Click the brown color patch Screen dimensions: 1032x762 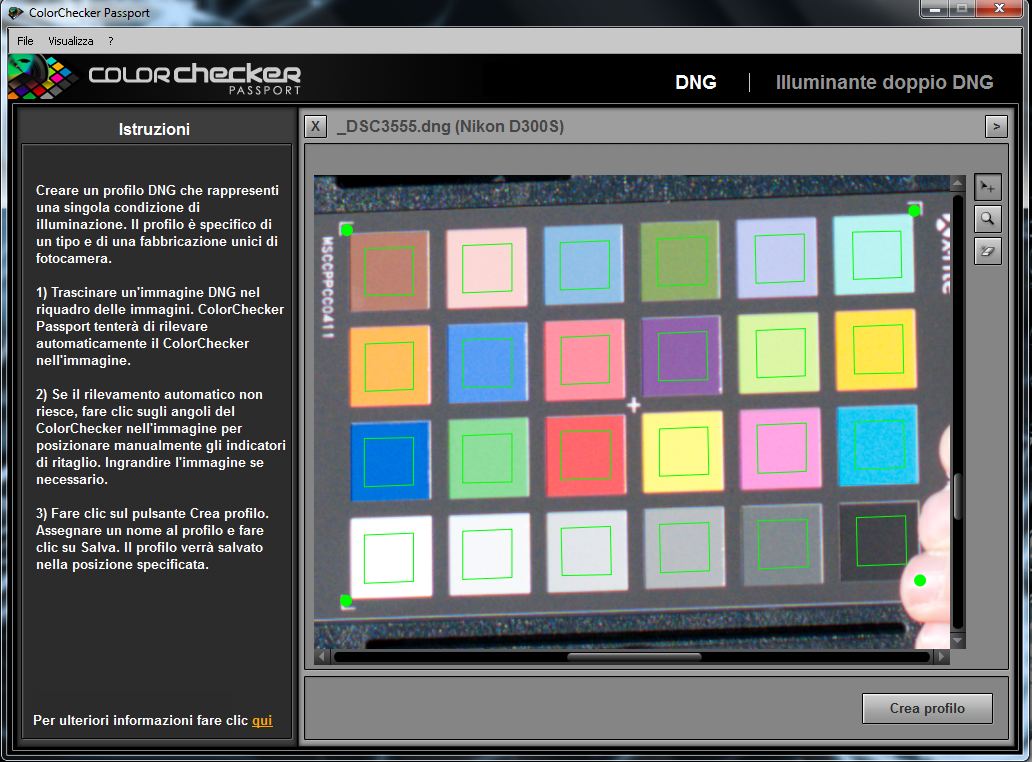pos(389,270)
